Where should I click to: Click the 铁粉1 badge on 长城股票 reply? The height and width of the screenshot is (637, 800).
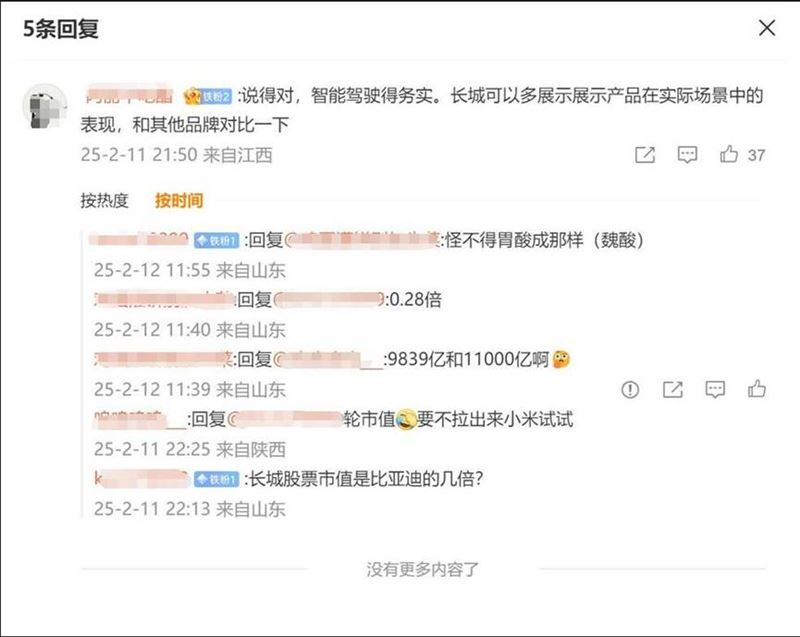click(x=216, y=479)
